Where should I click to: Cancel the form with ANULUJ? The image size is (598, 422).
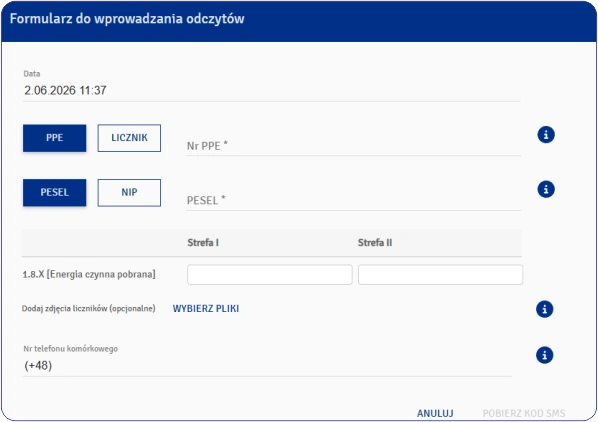[x=435, y=413]
